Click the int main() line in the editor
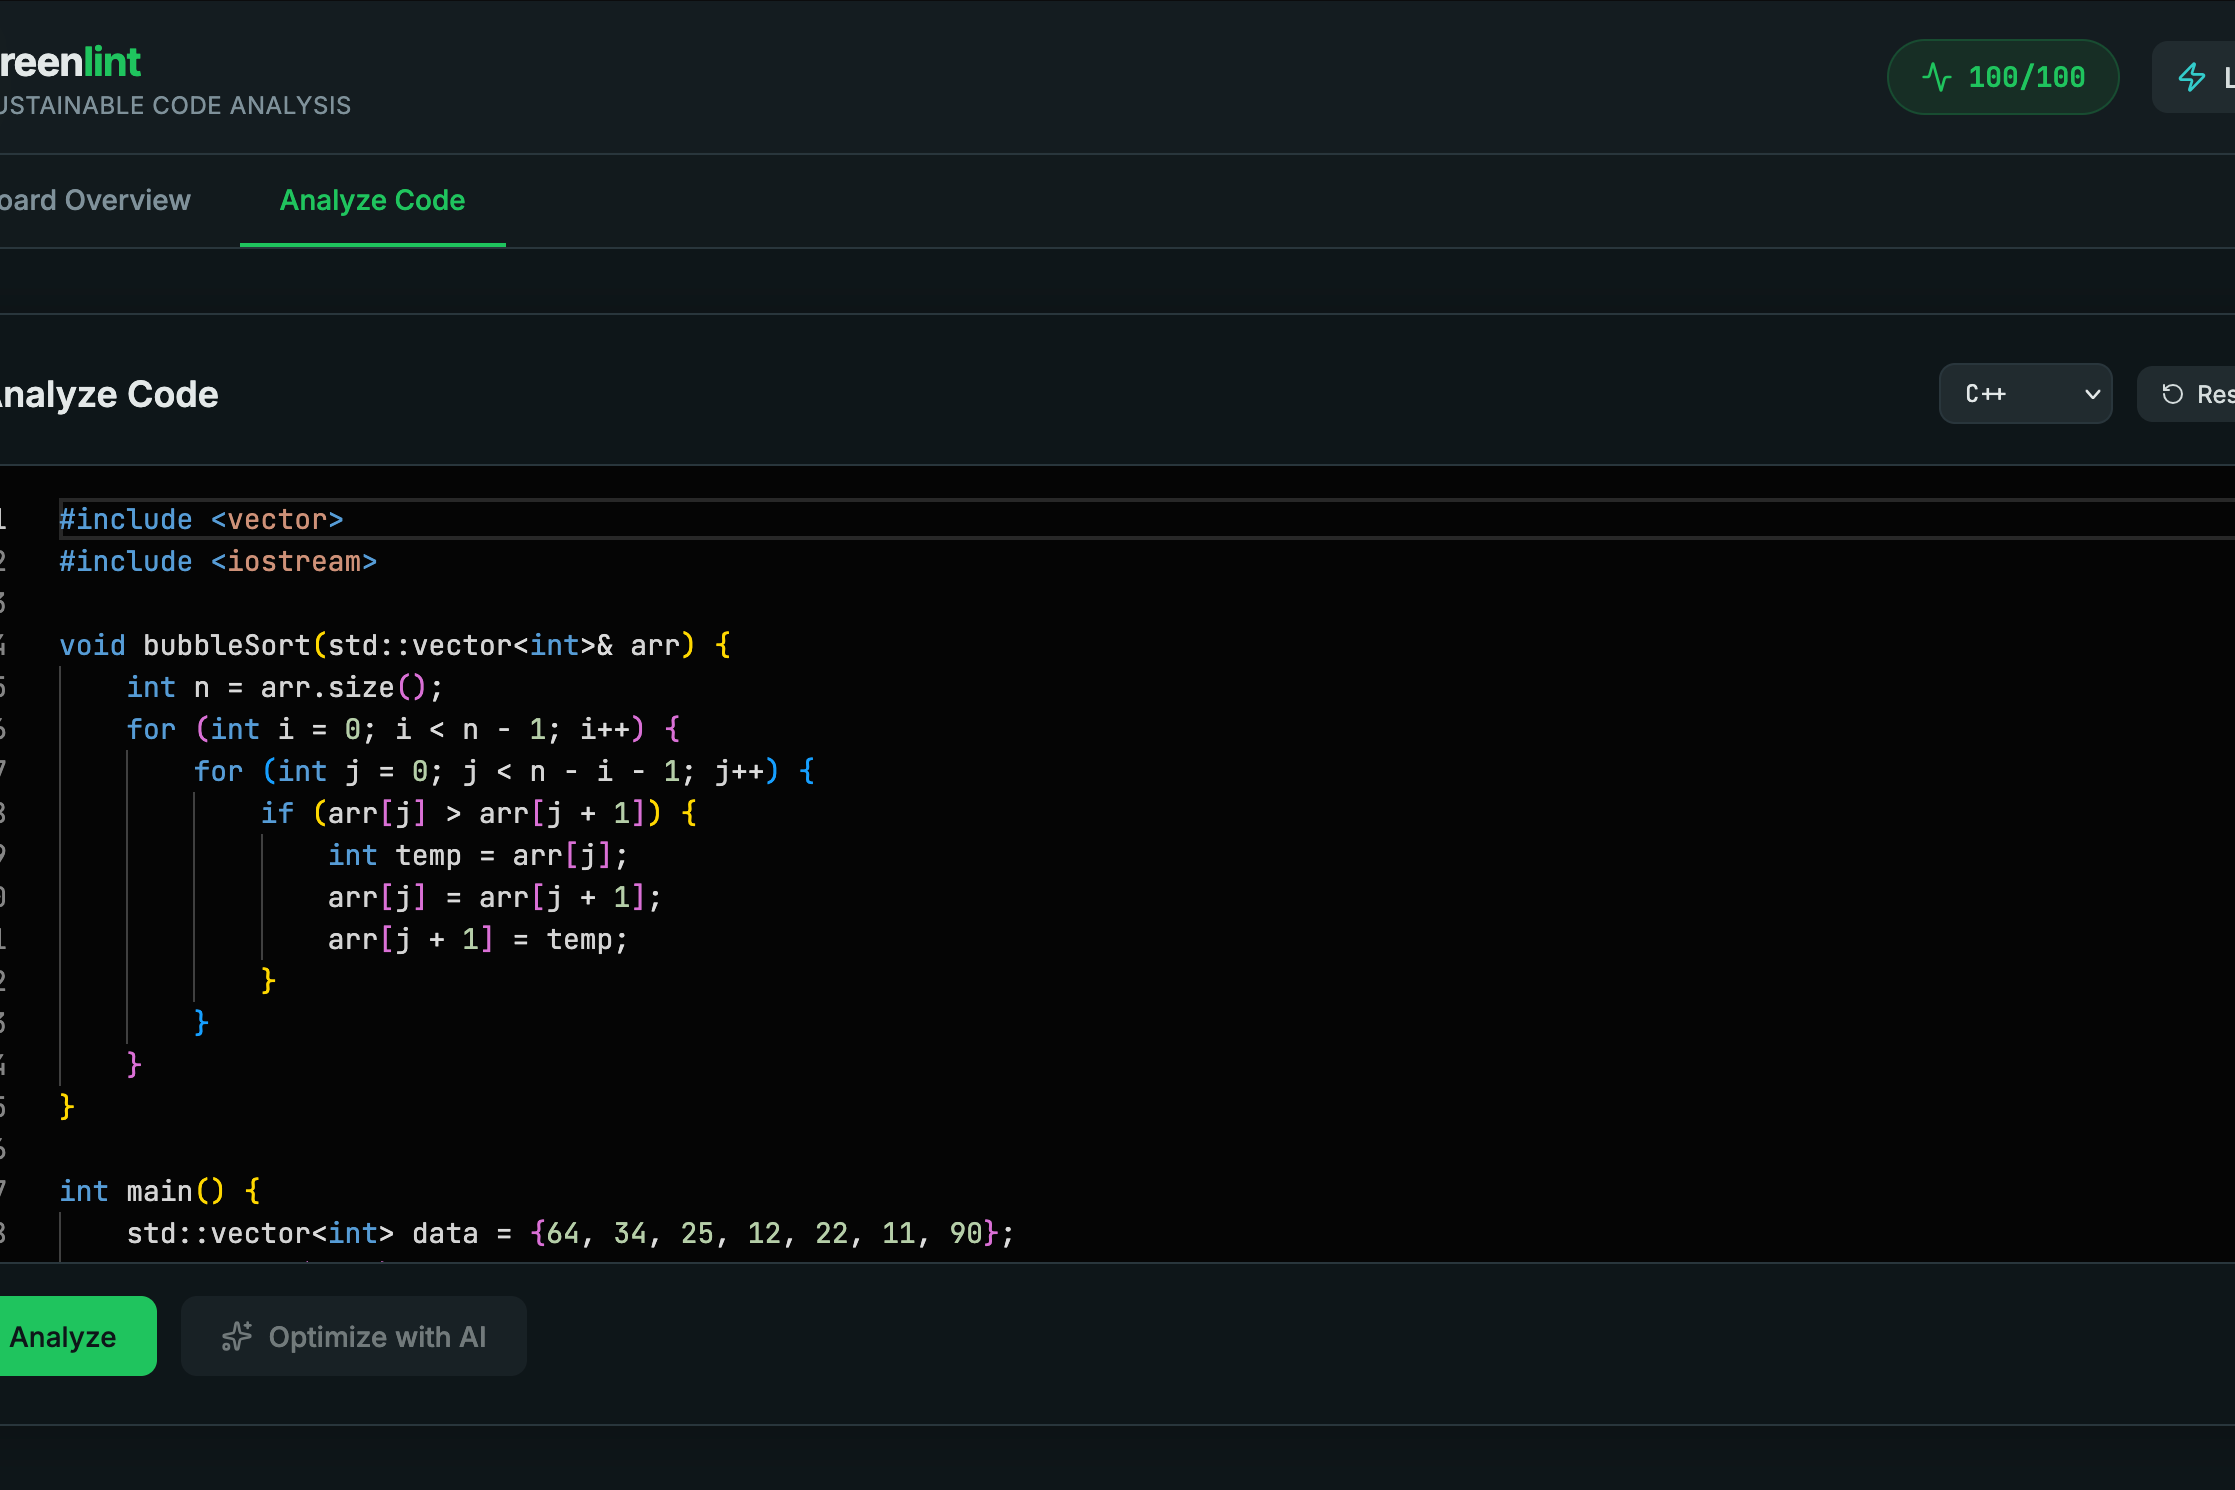This screenshot has width=2235, height=1490. 160,1191
